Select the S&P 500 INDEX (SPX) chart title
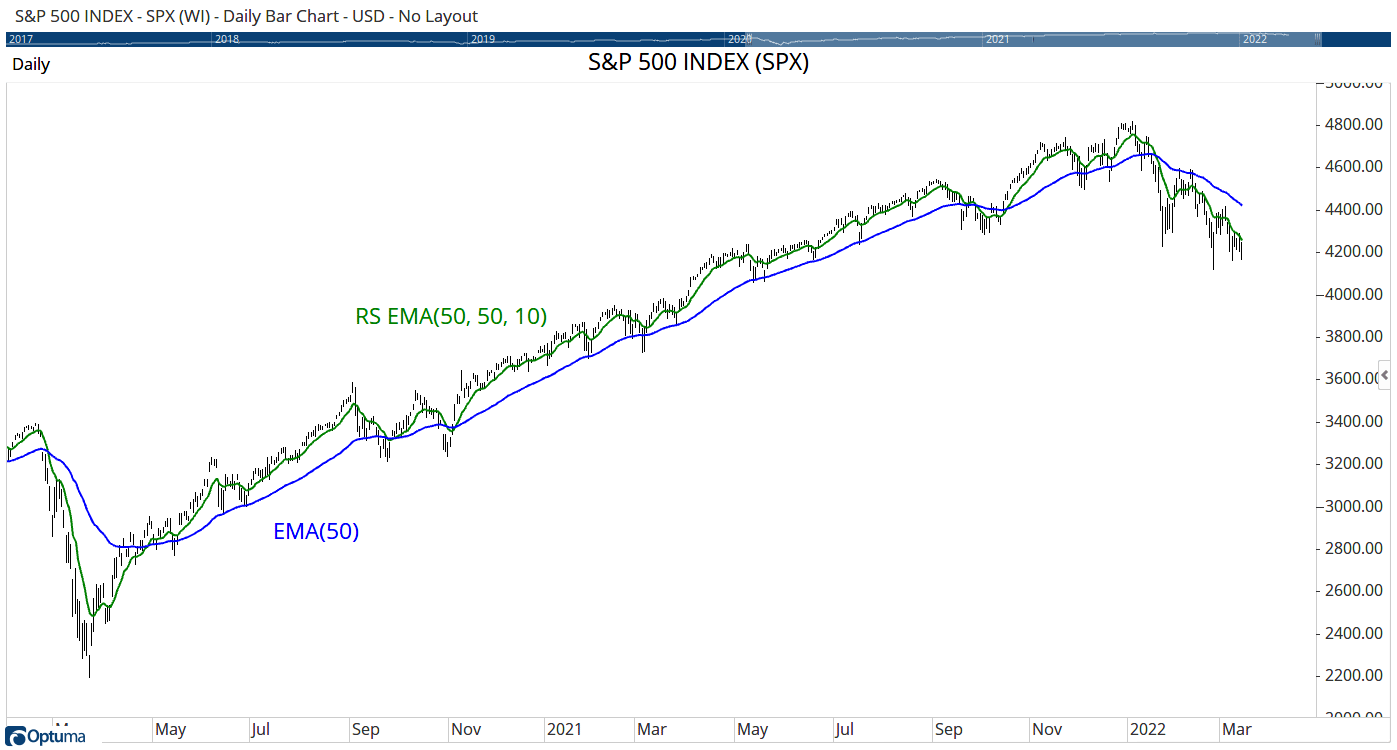The image size is (1397, 750). click(x=698, y=62)
